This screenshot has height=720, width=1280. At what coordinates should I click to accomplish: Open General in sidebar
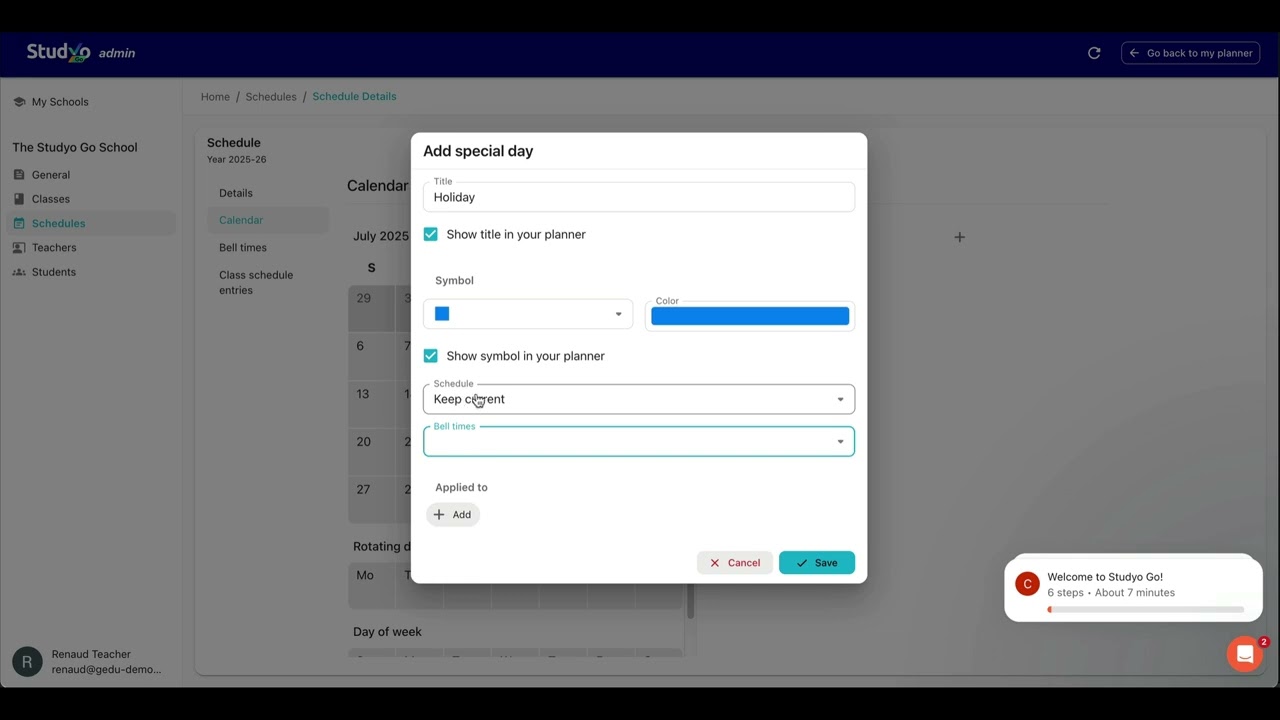(51, 175)
